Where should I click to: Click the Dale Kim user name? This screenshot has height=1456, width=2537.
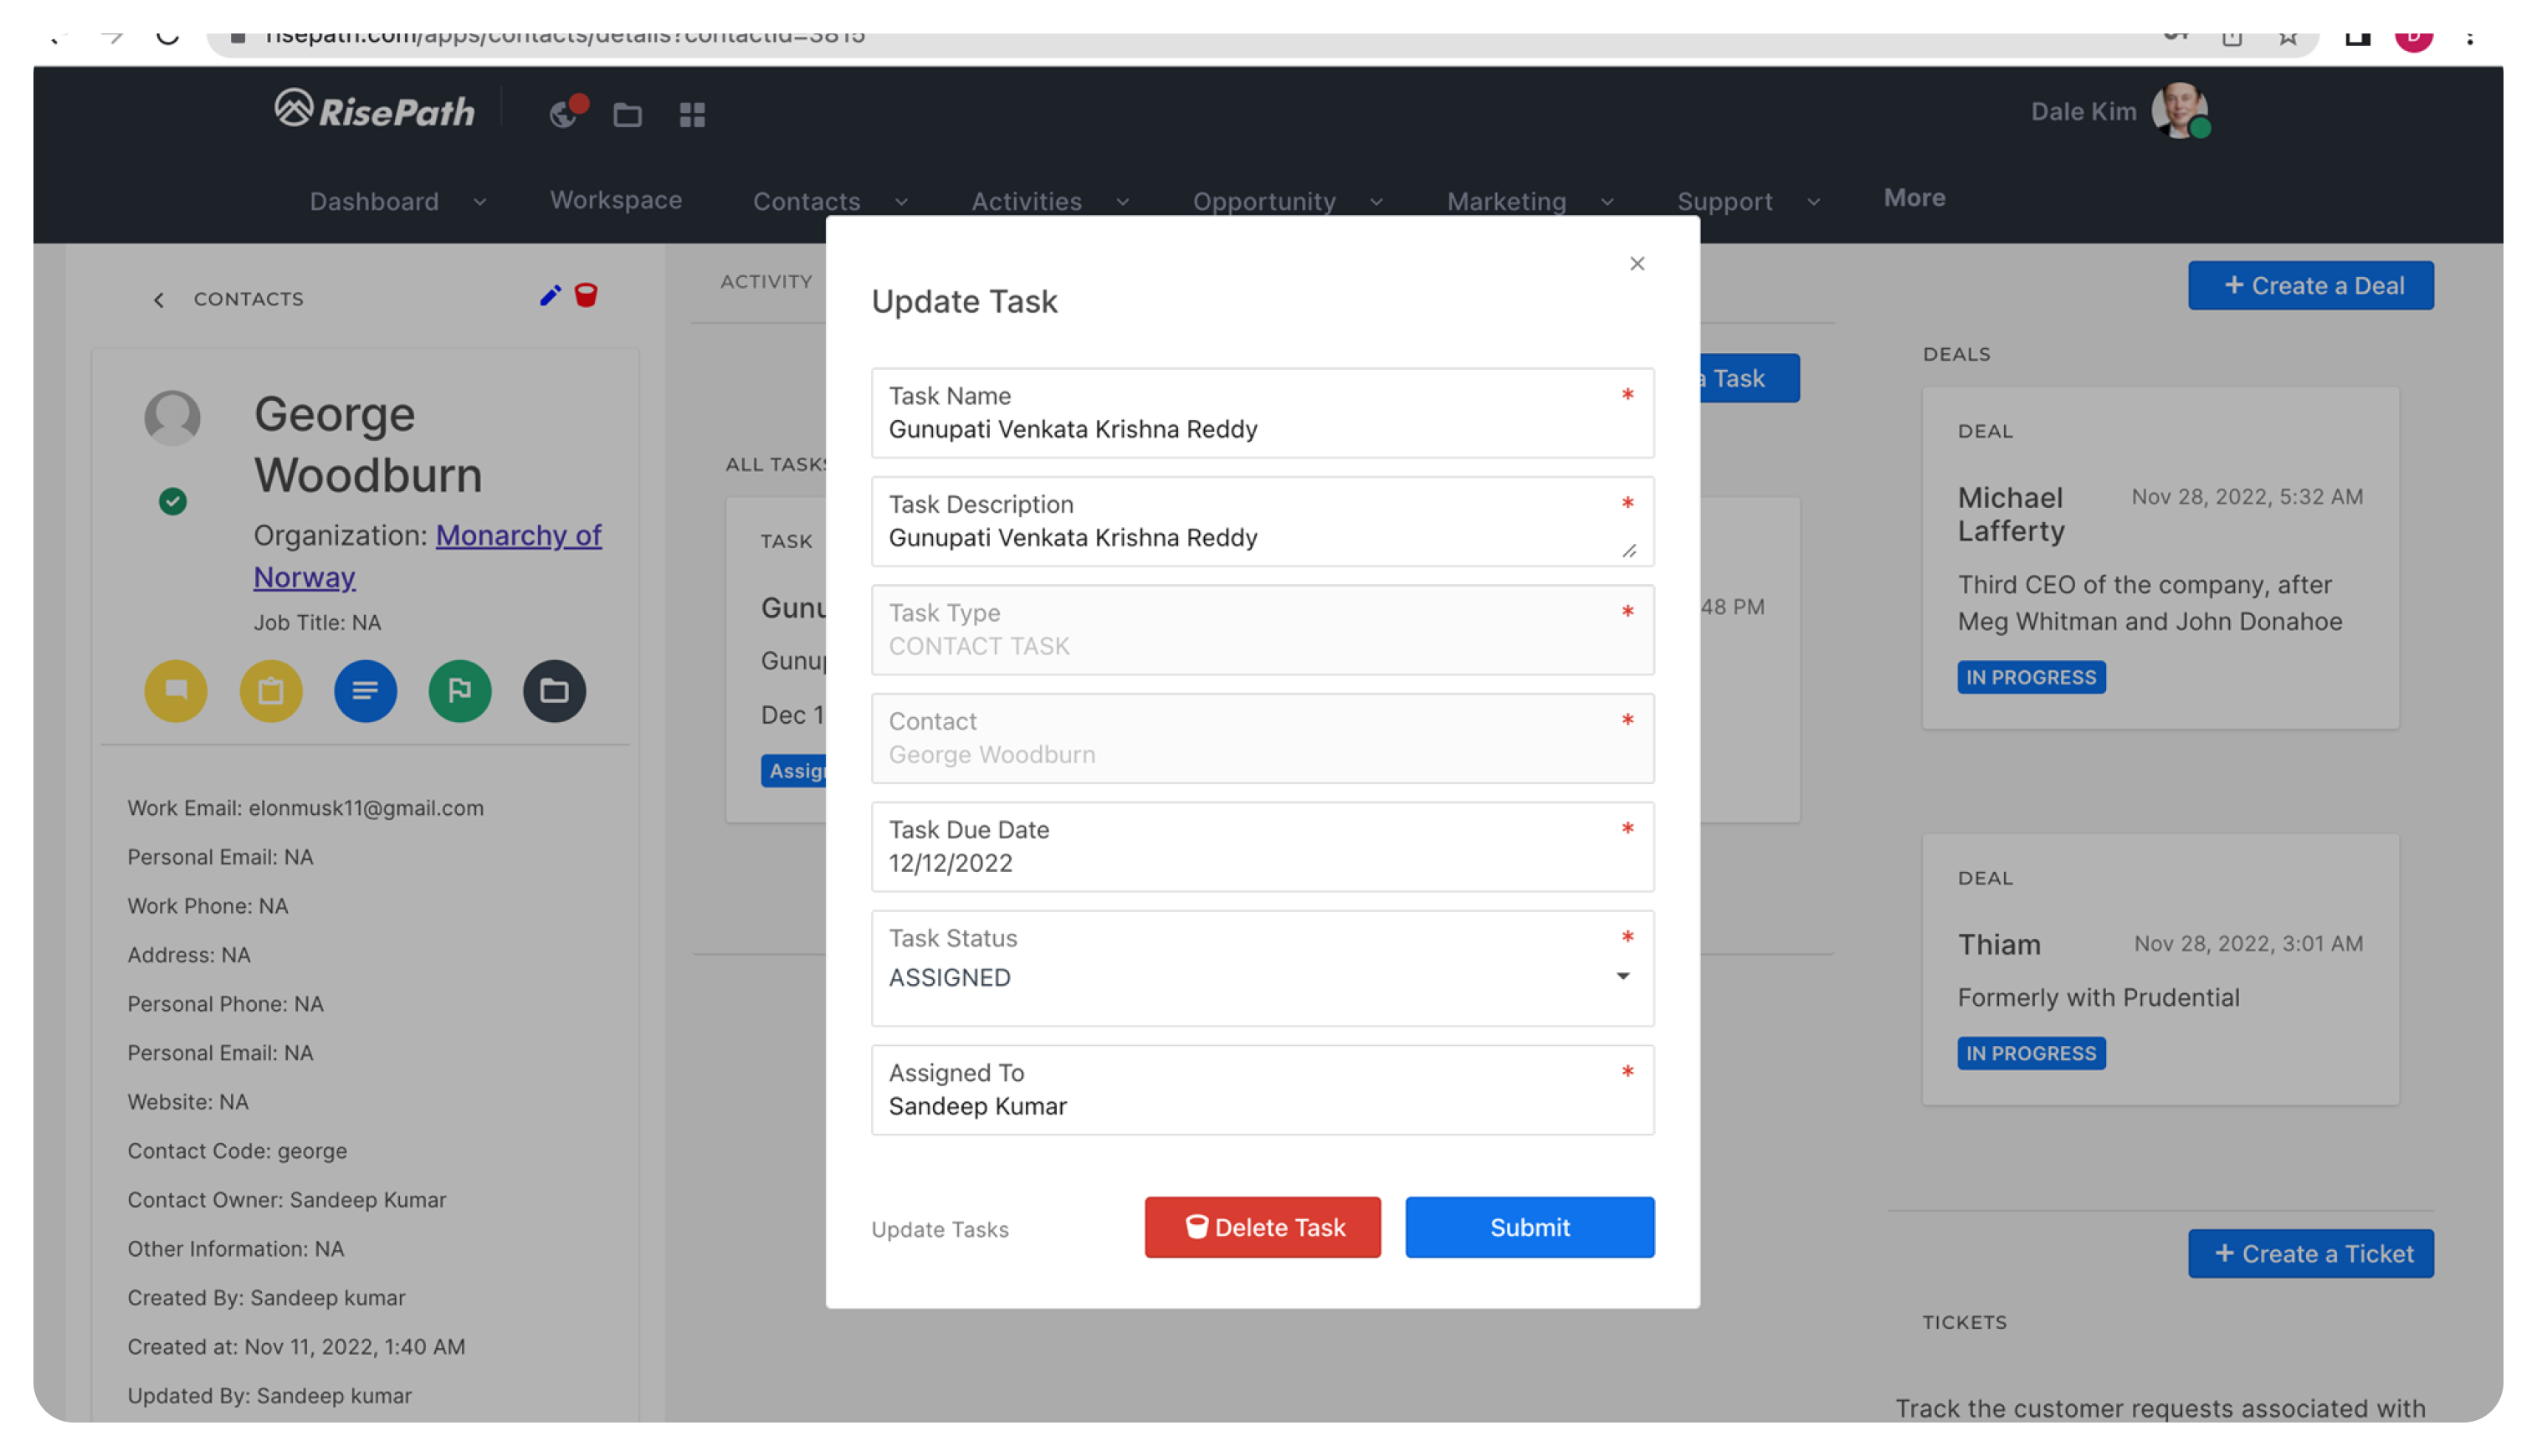tap(2084, 111)
